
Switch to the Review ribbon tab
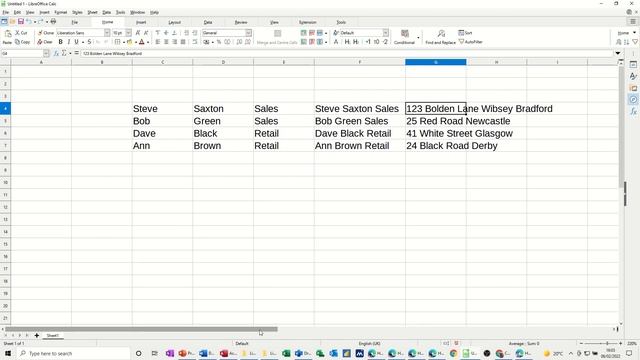pyautogui.click(x=241, y=22)
